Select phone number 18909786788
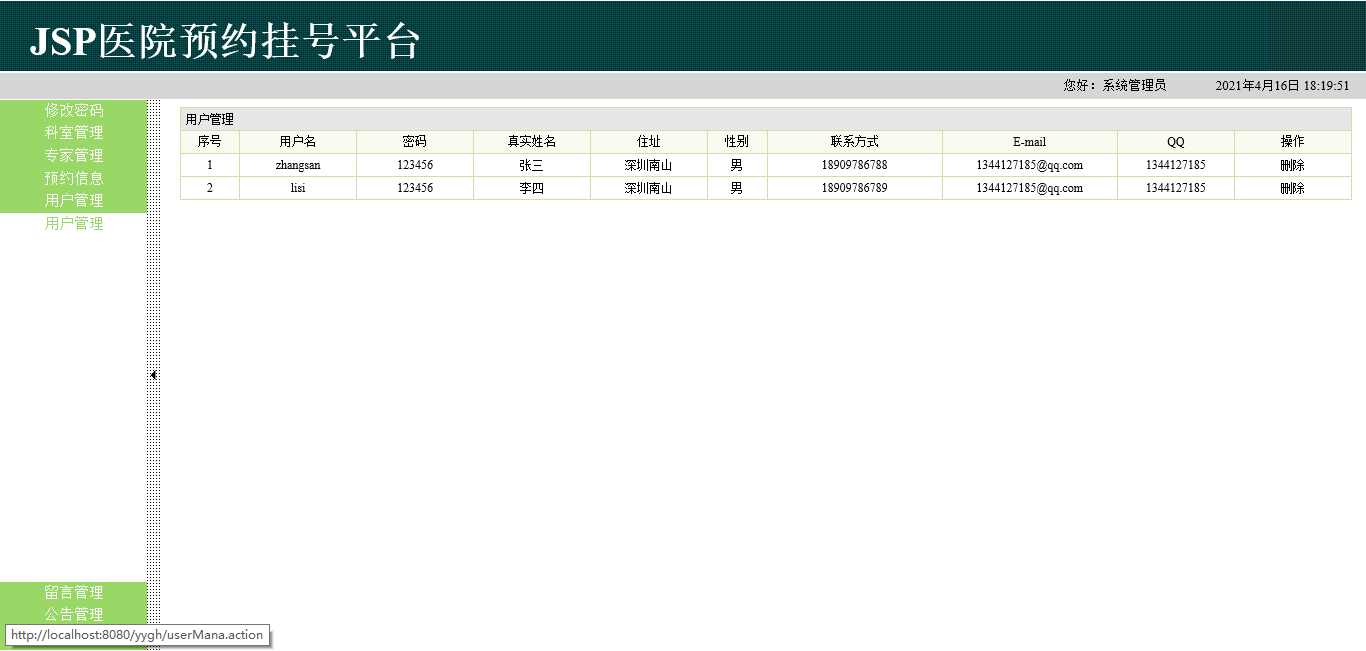Image resolution: width=1366 pixels, height=651 pixels. [x=855, y=165]
